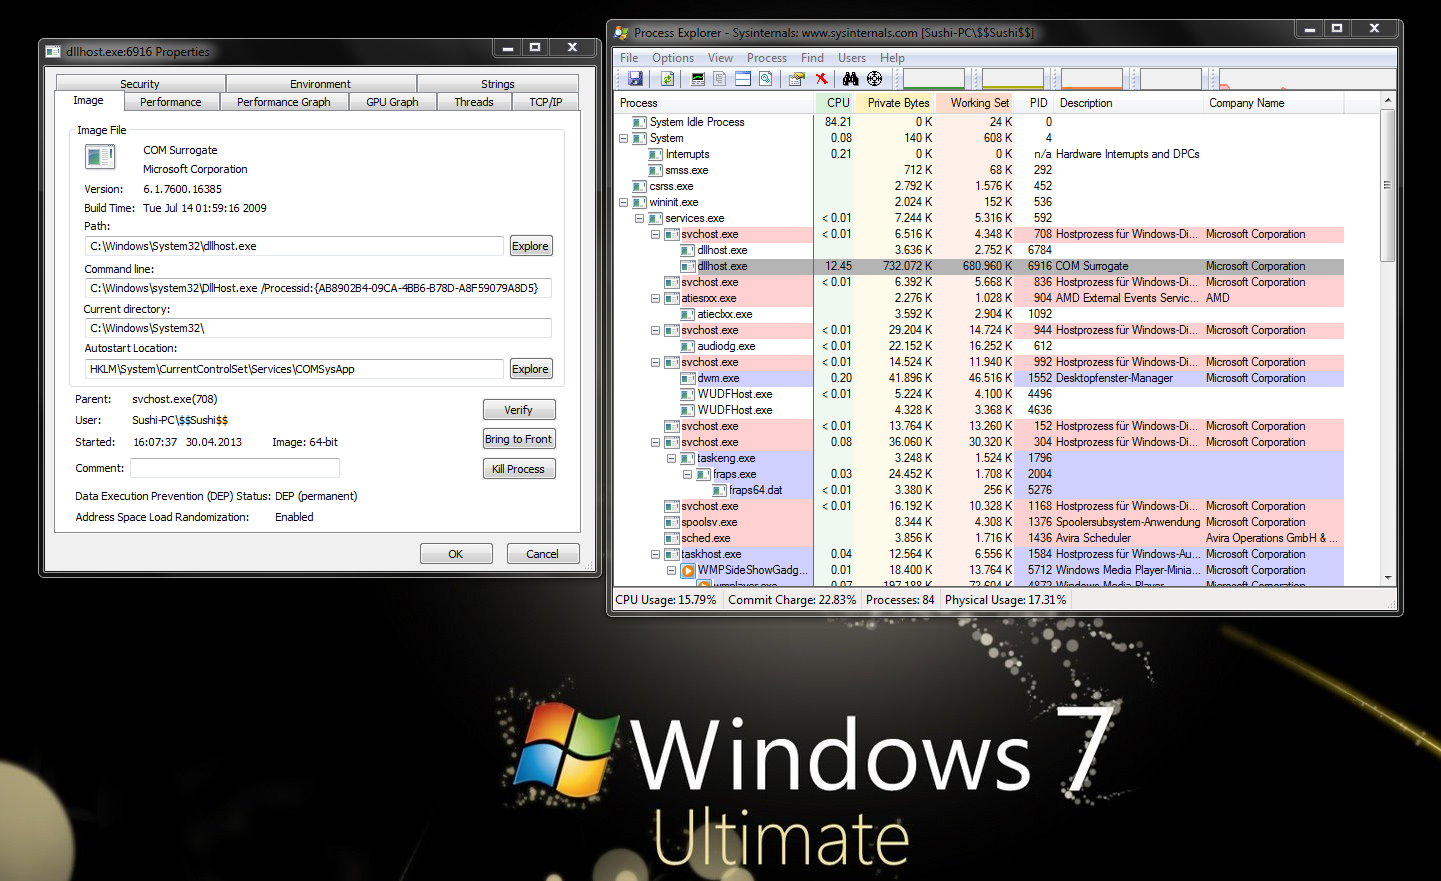
Task: Click Explore button next to Autostart Location
Action: (530, 369)
